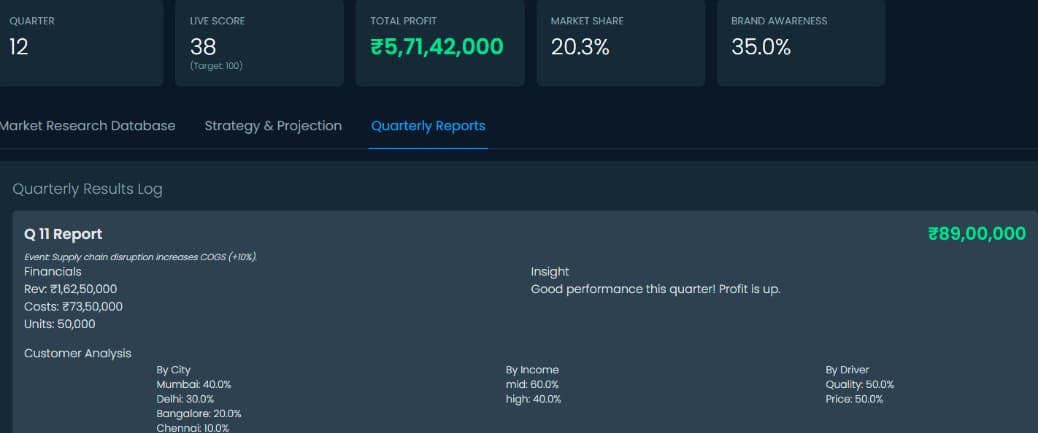Click the Brand Awareness 35.0% value
This screenshot has width=1038, height=433.
pos(761,47)
